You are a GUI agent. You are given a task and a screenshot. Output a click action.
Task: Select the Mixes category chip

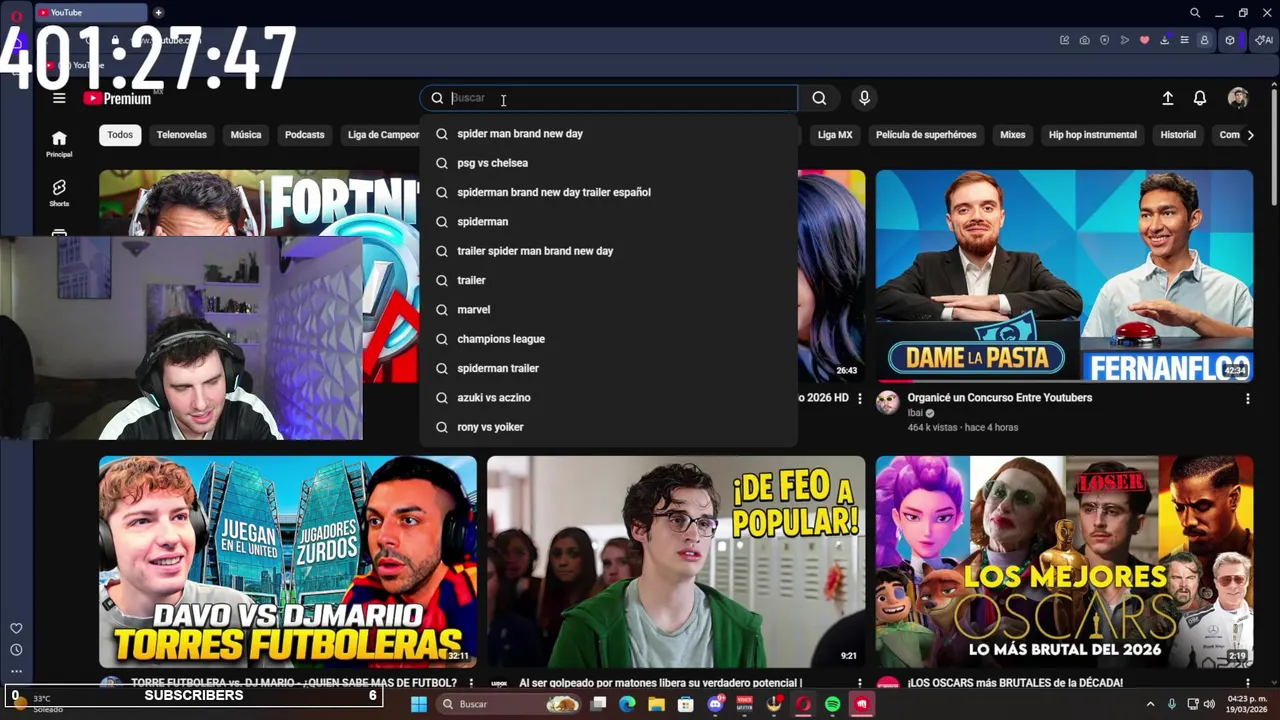(1013, 135)
